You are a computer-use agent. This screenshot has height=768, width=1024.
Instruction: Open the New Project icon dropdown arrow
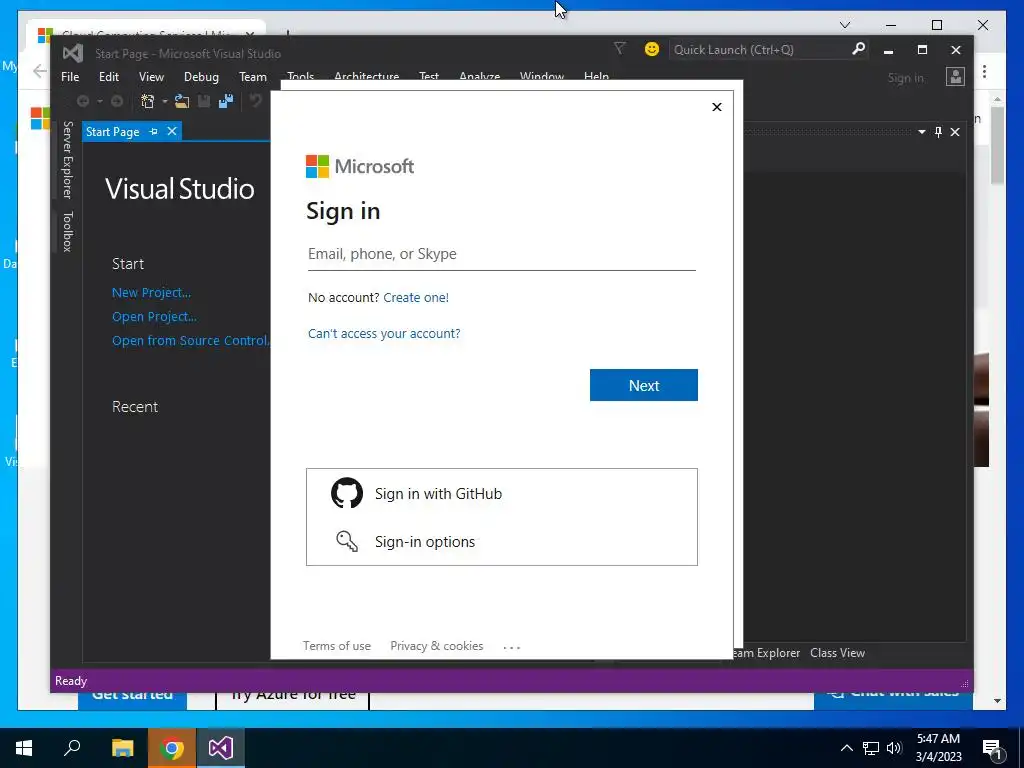pyautogui.click(x=165, y=101)
